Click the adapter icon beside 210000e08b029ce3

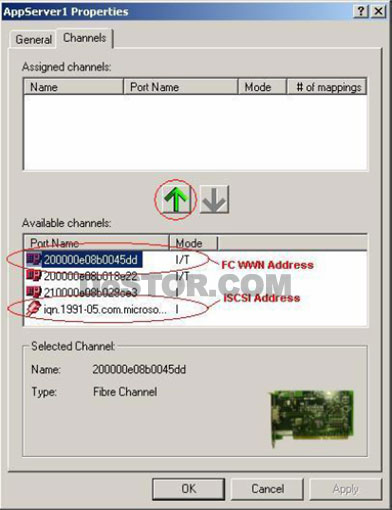pyautogui.click(x=34, y=292)
